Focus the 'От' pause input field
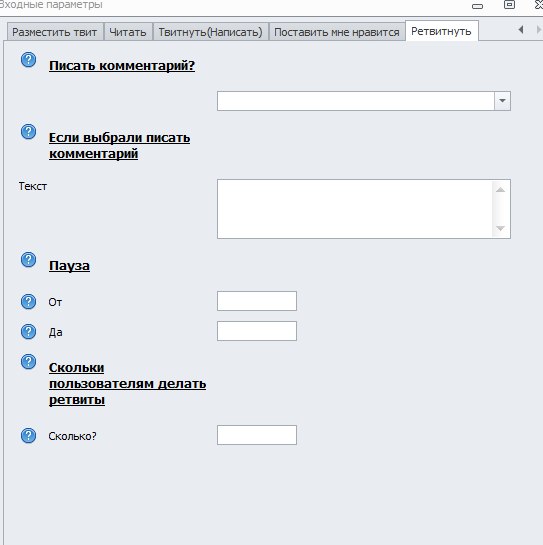Image resolution: width=543 pixels, height=545 pixels. coord(257,301)
